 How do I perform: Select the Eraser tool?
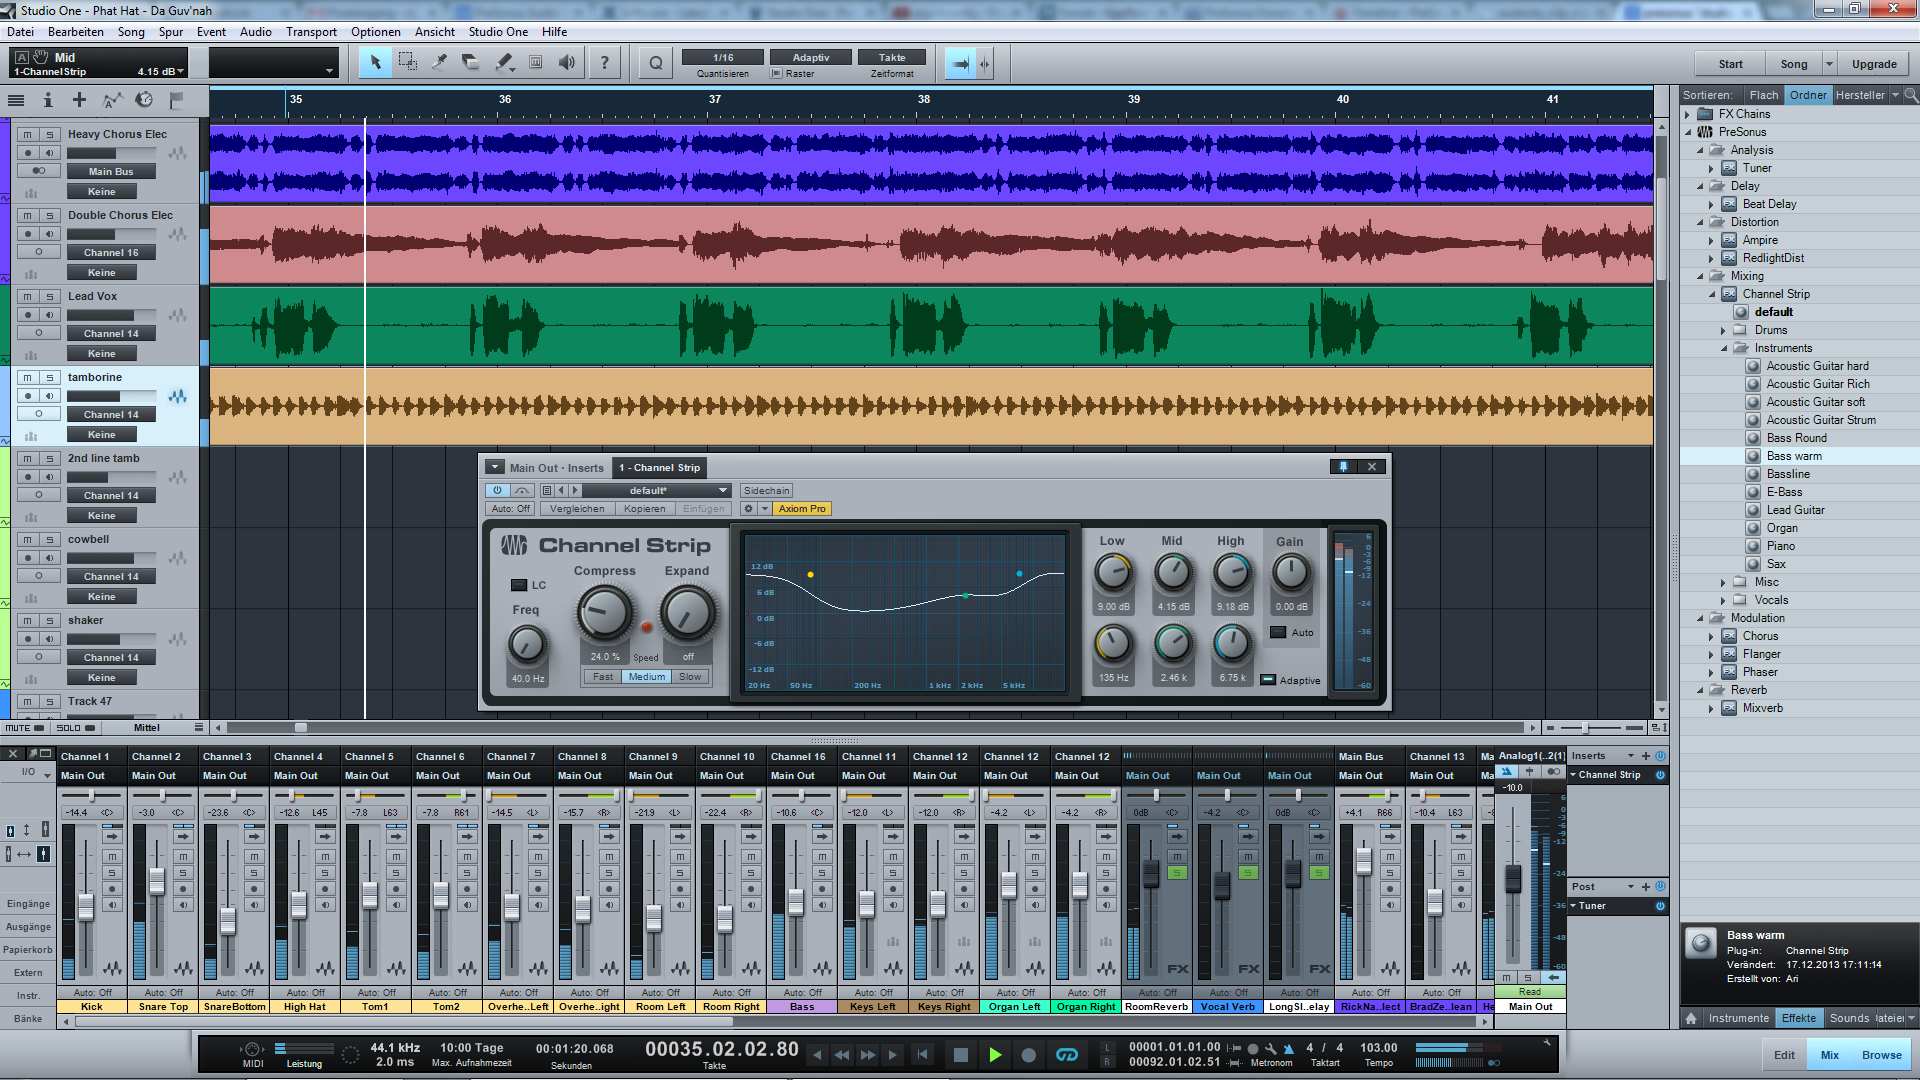point(471,62)
